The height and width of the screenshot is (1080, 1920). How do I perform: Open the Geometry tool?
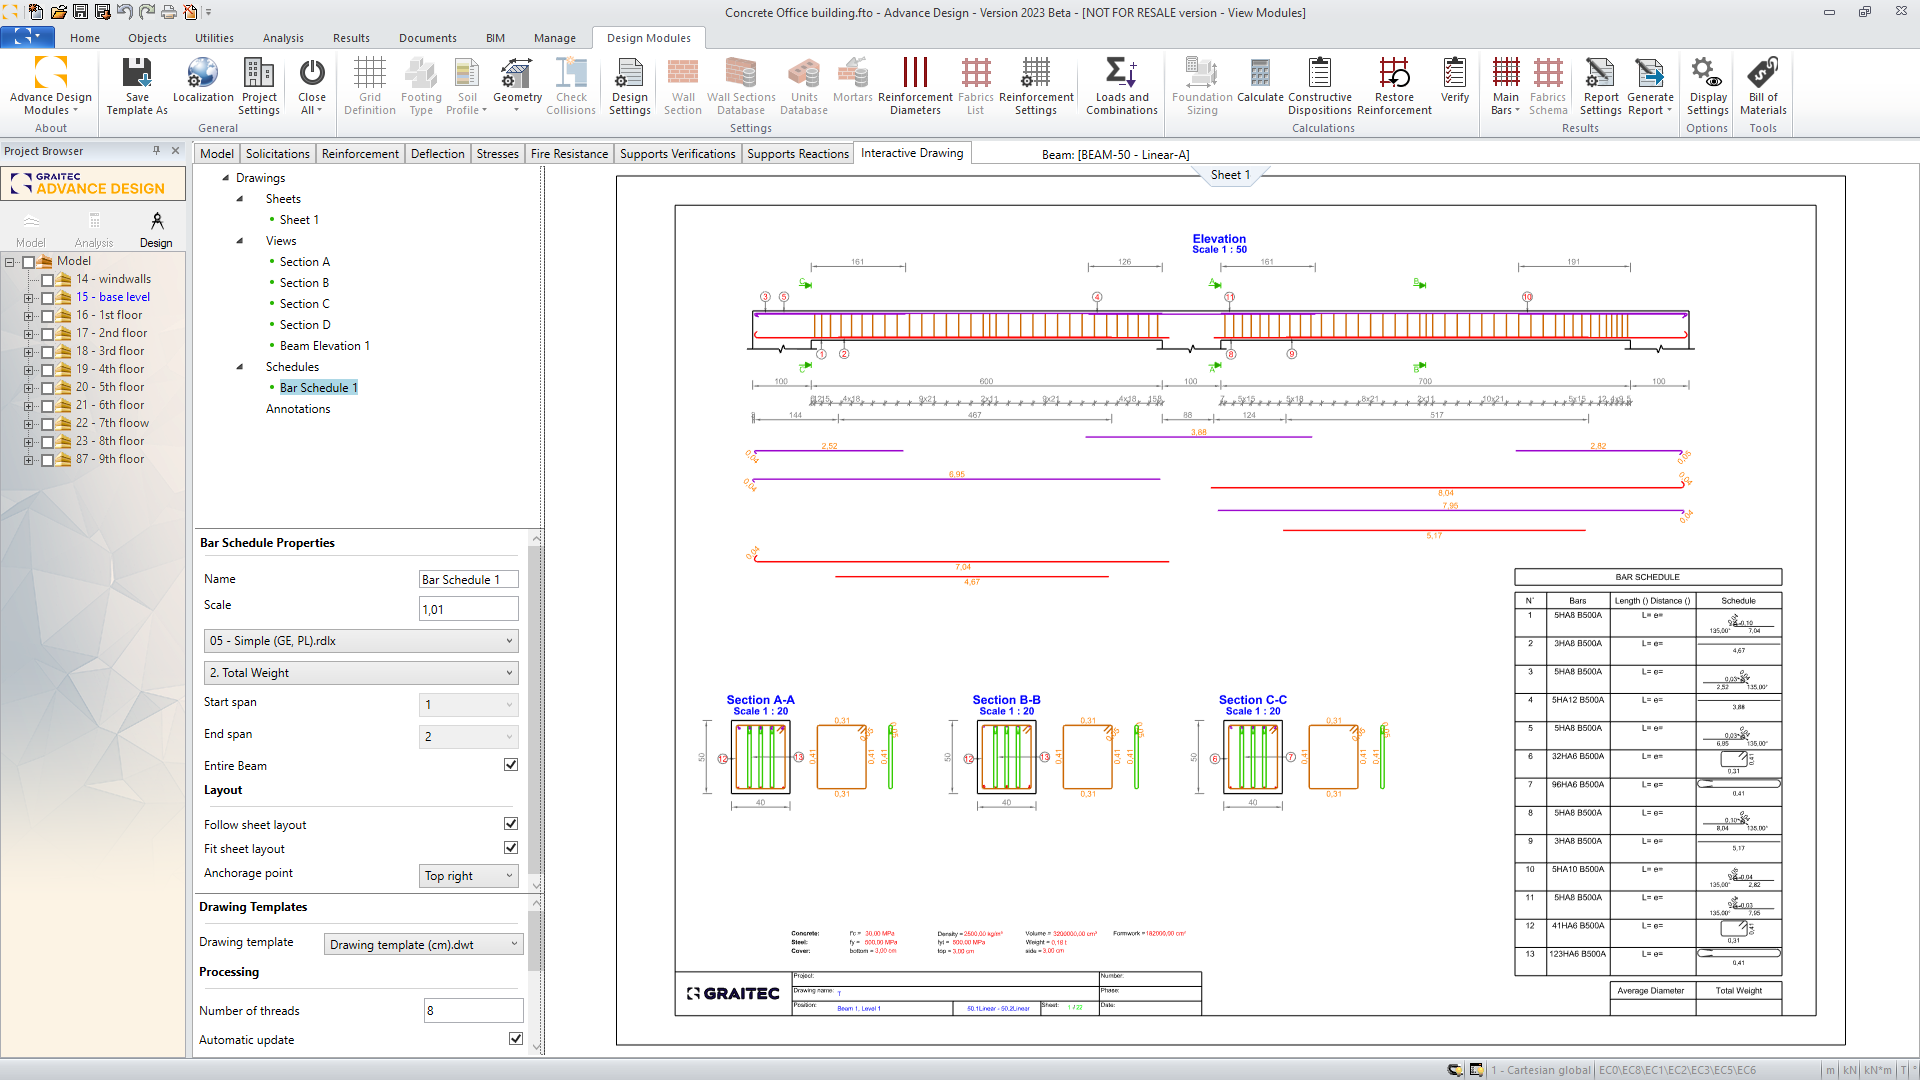(517, 86)
